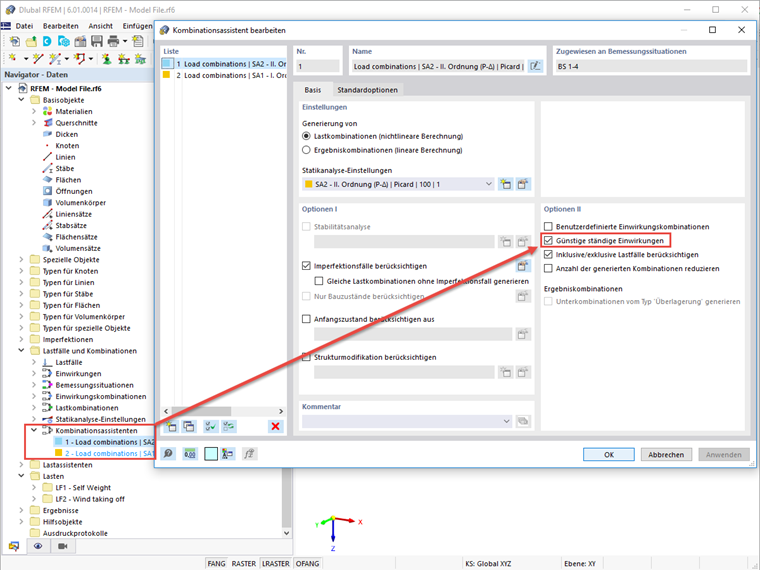Click the New node tool icon
The image size is (760, 570).
point(14,59)
